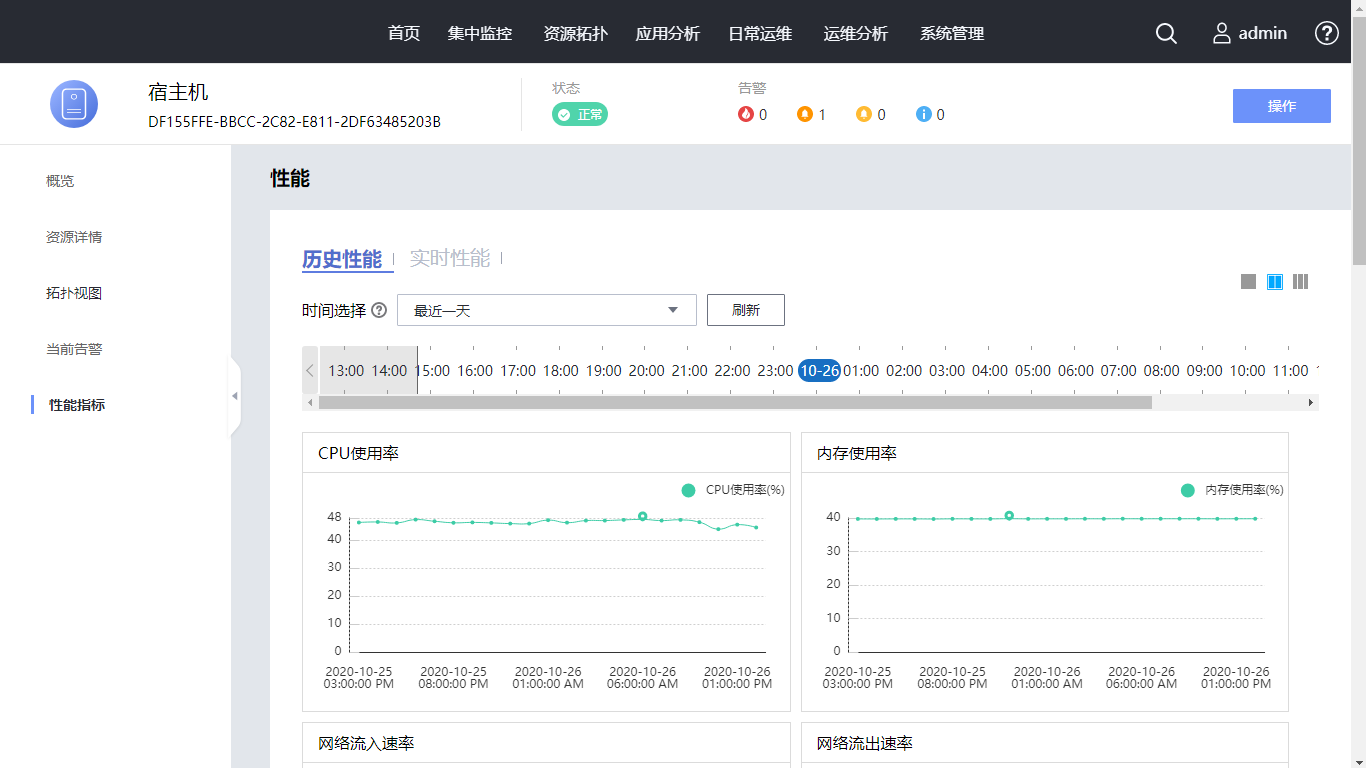Viewport: 1366px width, 768px height.
Task: Open 集中监控 in the top menu
Action: coord(480,33)
